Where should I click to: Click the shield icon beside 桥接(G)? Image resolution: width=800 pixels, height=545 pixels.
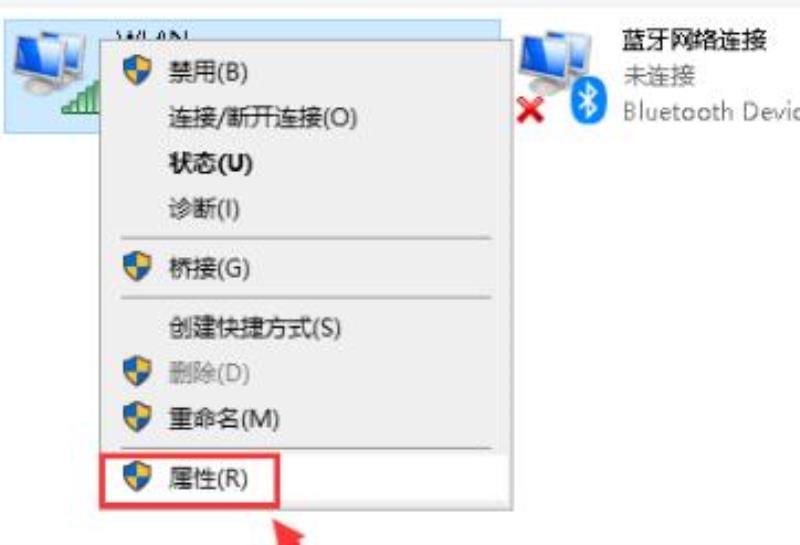coord(137,266)
